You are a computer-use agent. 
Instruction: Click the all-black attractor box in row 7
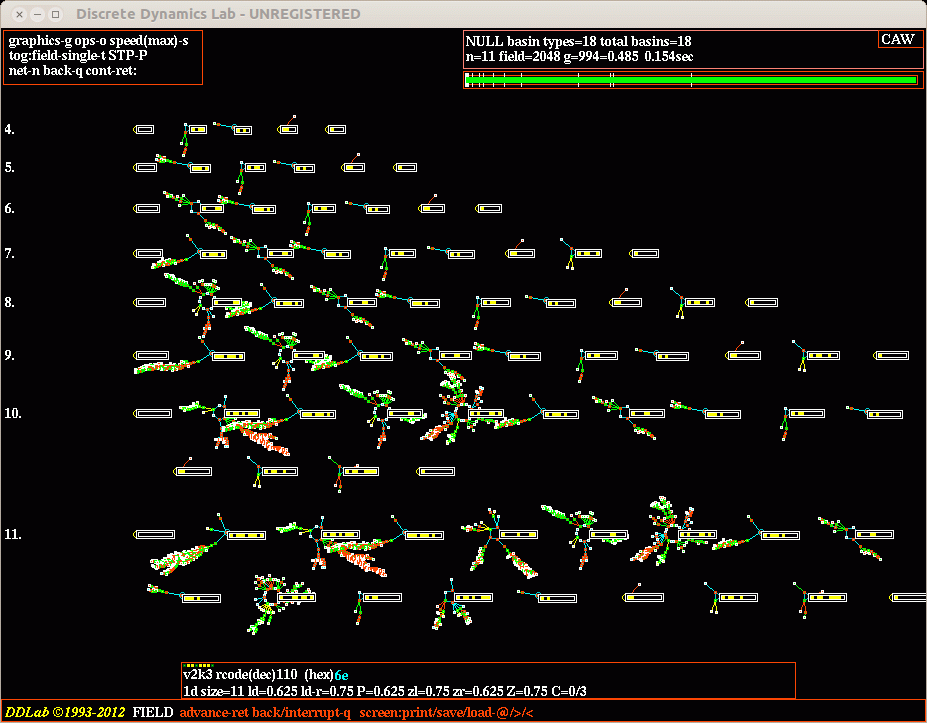[148, 254]
